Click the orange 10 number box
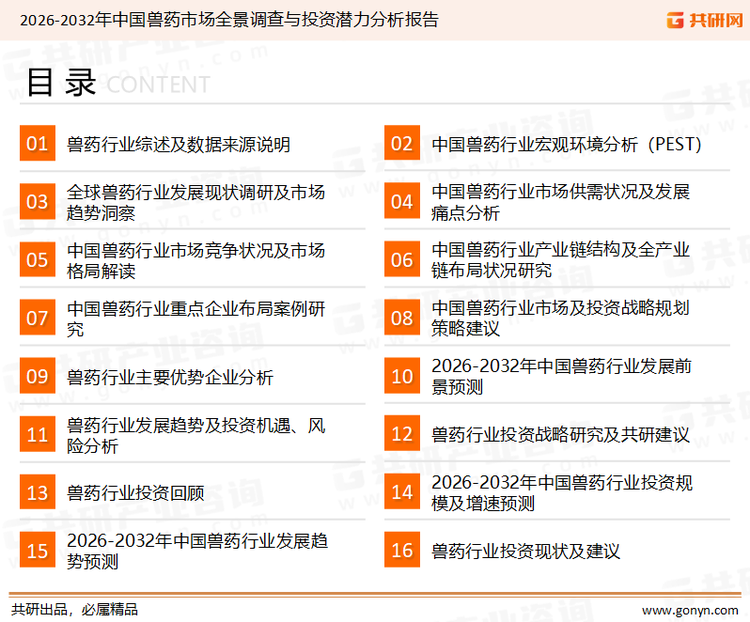The image size is (750, 622). (402, 376)
